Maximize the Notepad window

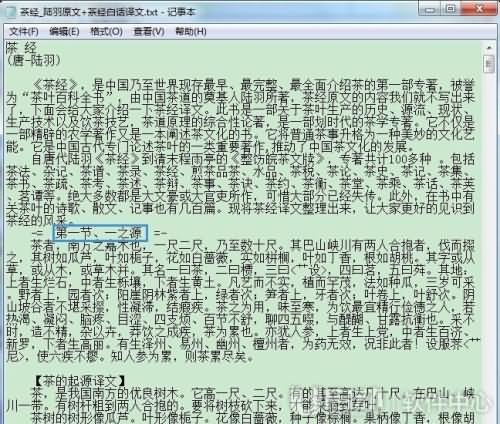pyautogui.click(x=451, y=9)
